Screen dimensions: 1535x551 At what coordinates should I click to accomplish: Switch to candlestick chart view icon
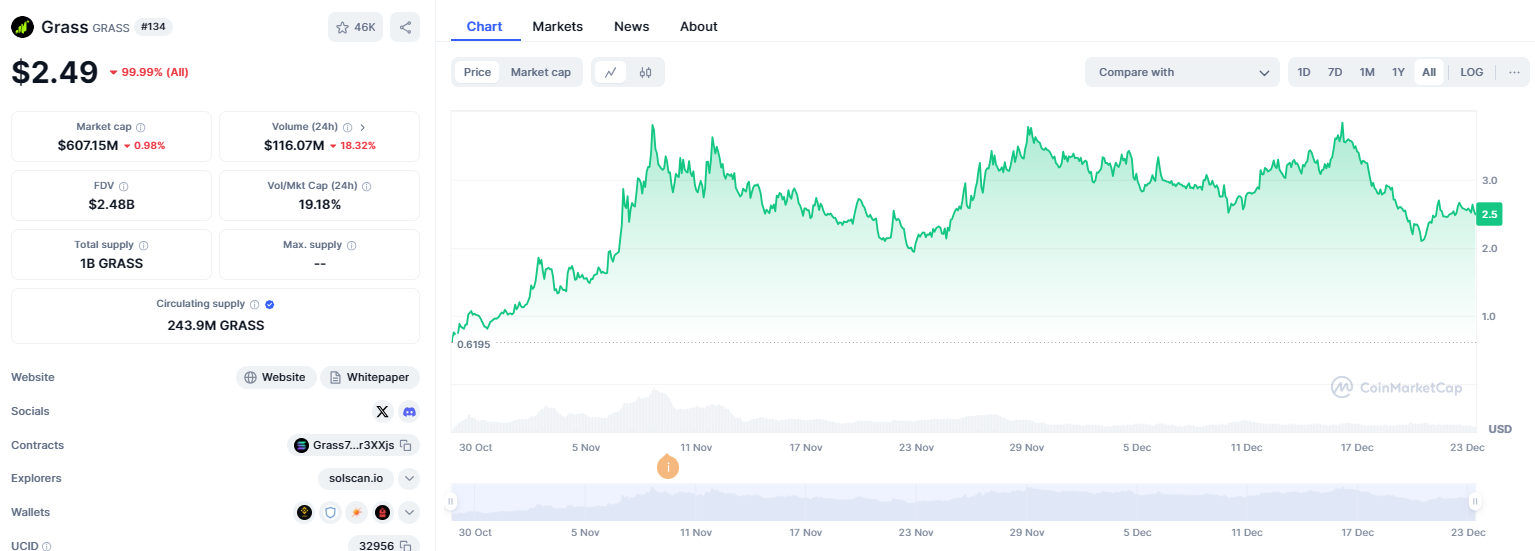click(645, 72)
